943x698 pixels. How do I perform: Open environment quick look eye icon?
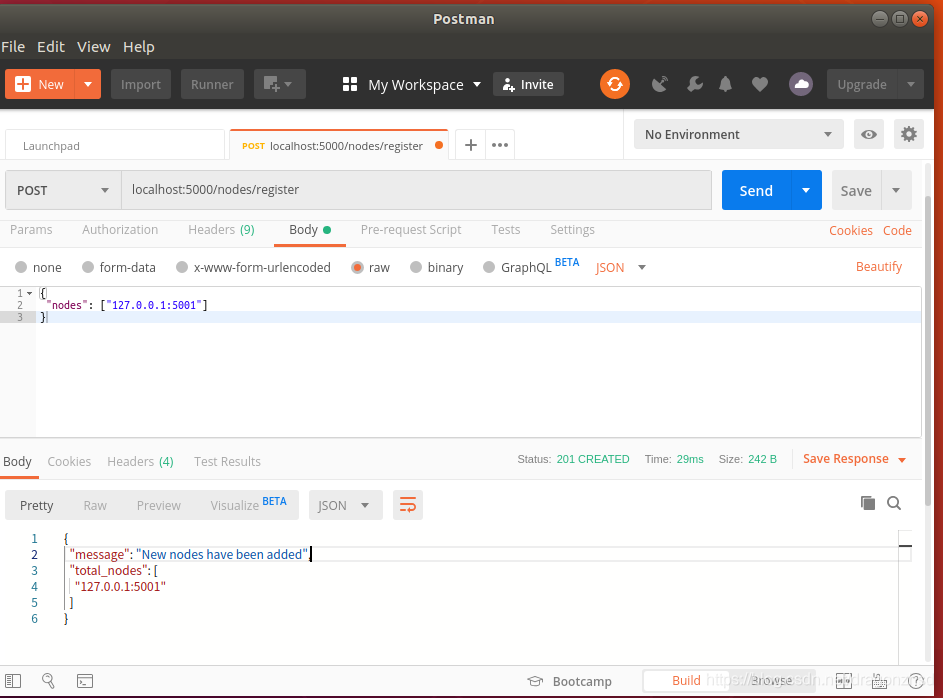coord(868,134)
